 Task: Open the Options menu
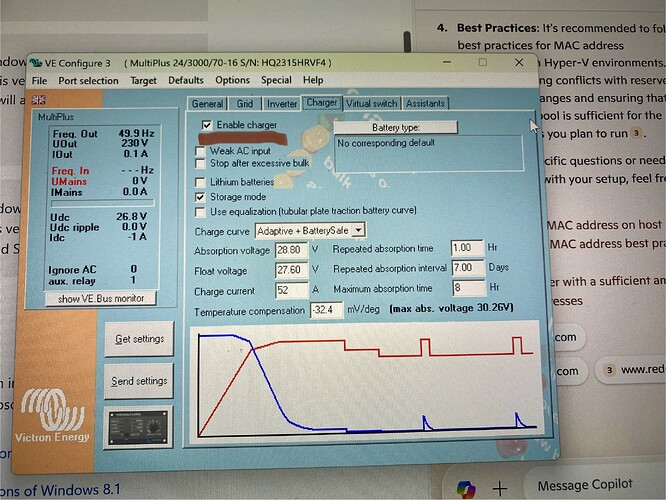pos(232,80)
